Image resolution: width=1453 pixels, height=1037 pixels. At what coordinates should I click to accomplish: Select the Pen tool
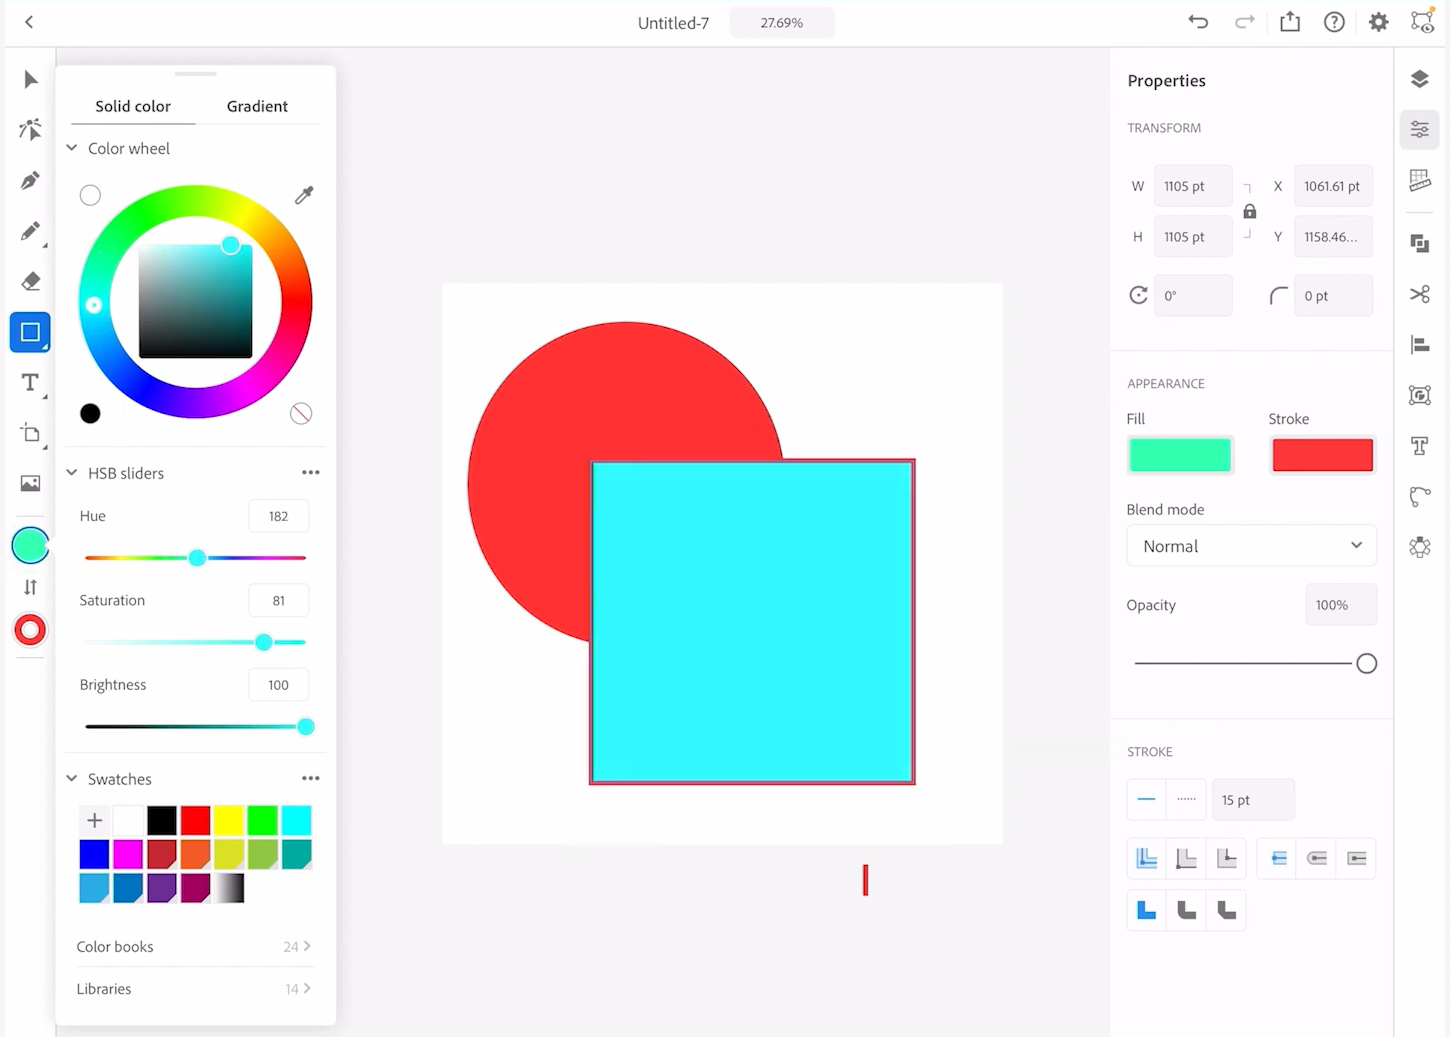click(x=30, y=181)
